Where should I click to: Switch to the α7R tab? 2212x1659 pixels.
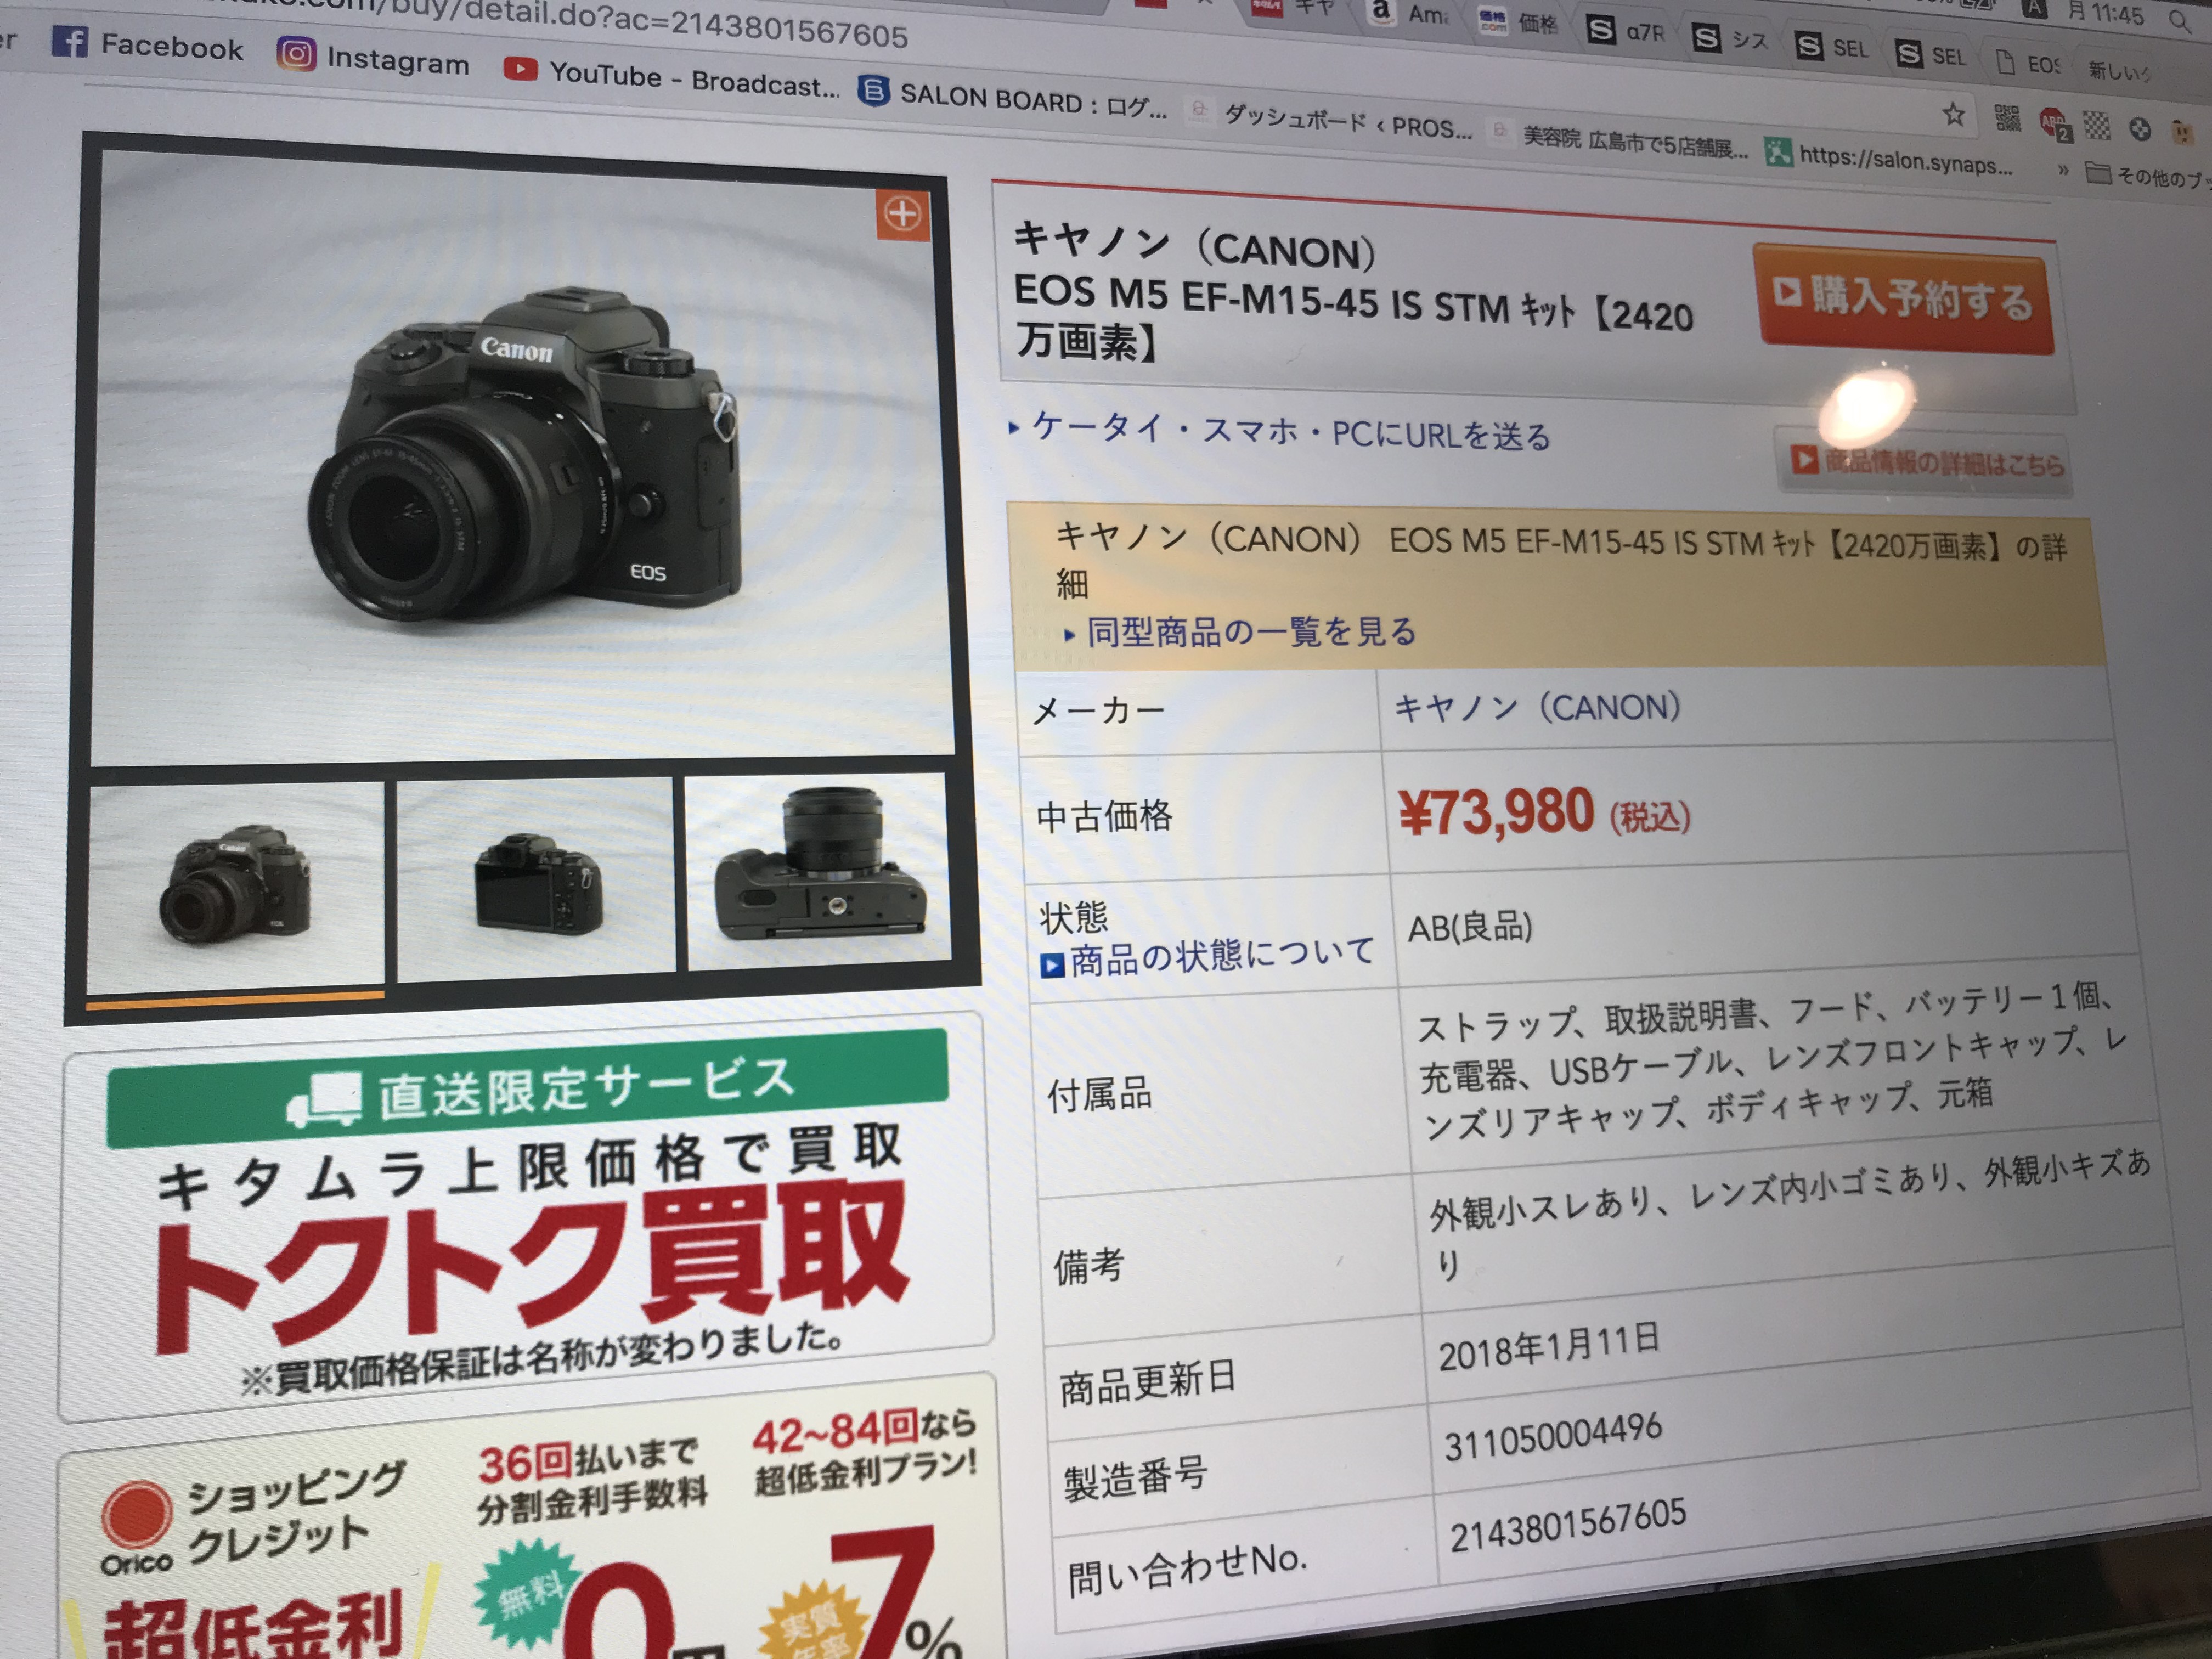(x=1627, y=31)
